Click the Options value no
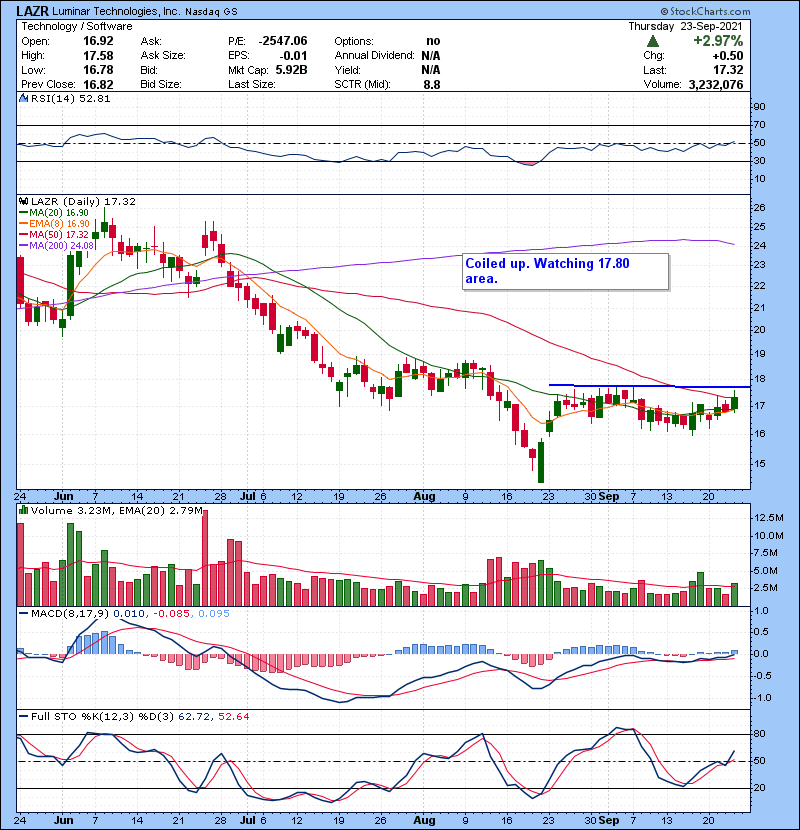 point(433,41)
